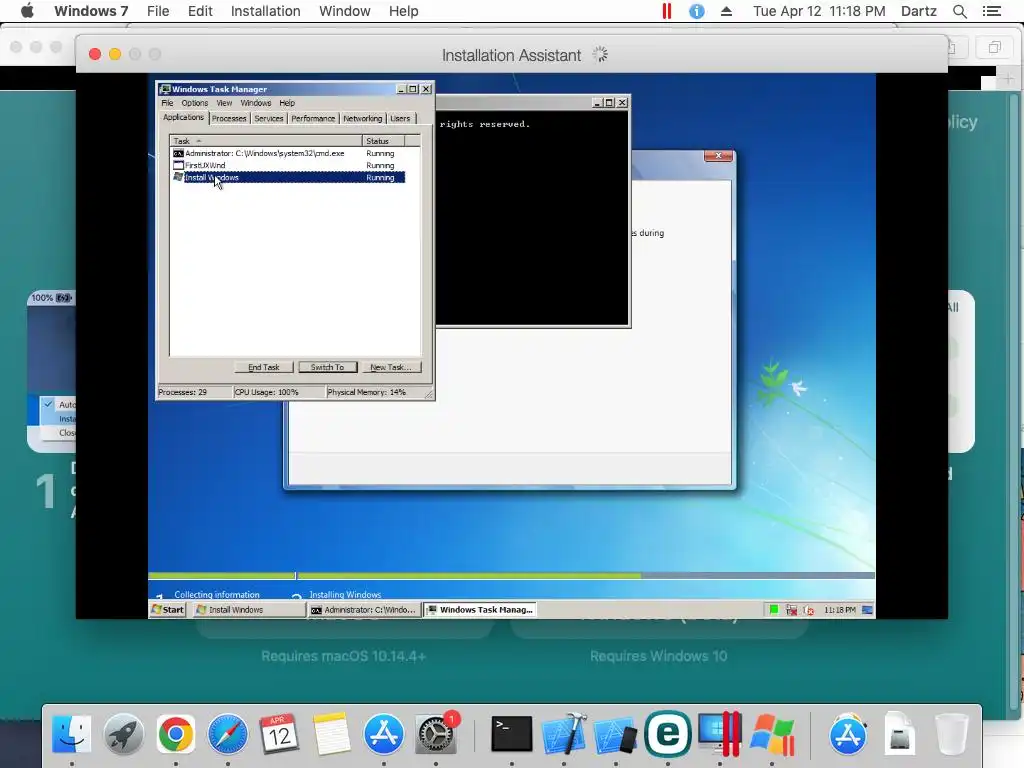Click the menu bar date and time
The width and height of the screenshot is (1024, 768).
[x=819, y=11]
